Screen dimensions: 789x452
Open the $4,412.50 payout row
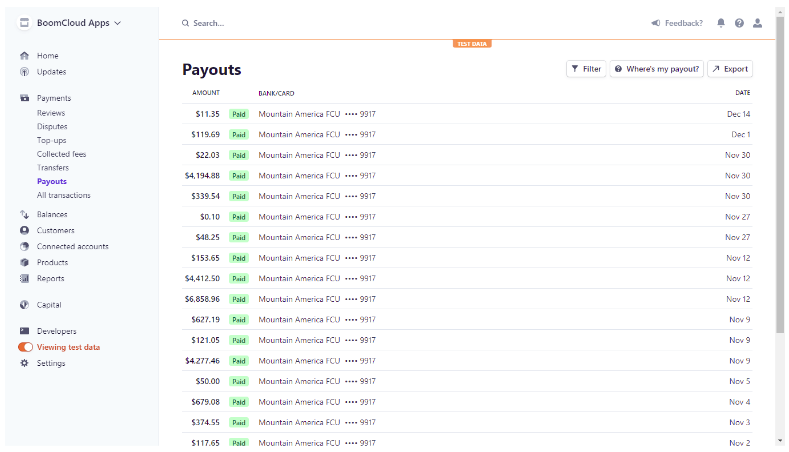[467, 278]
